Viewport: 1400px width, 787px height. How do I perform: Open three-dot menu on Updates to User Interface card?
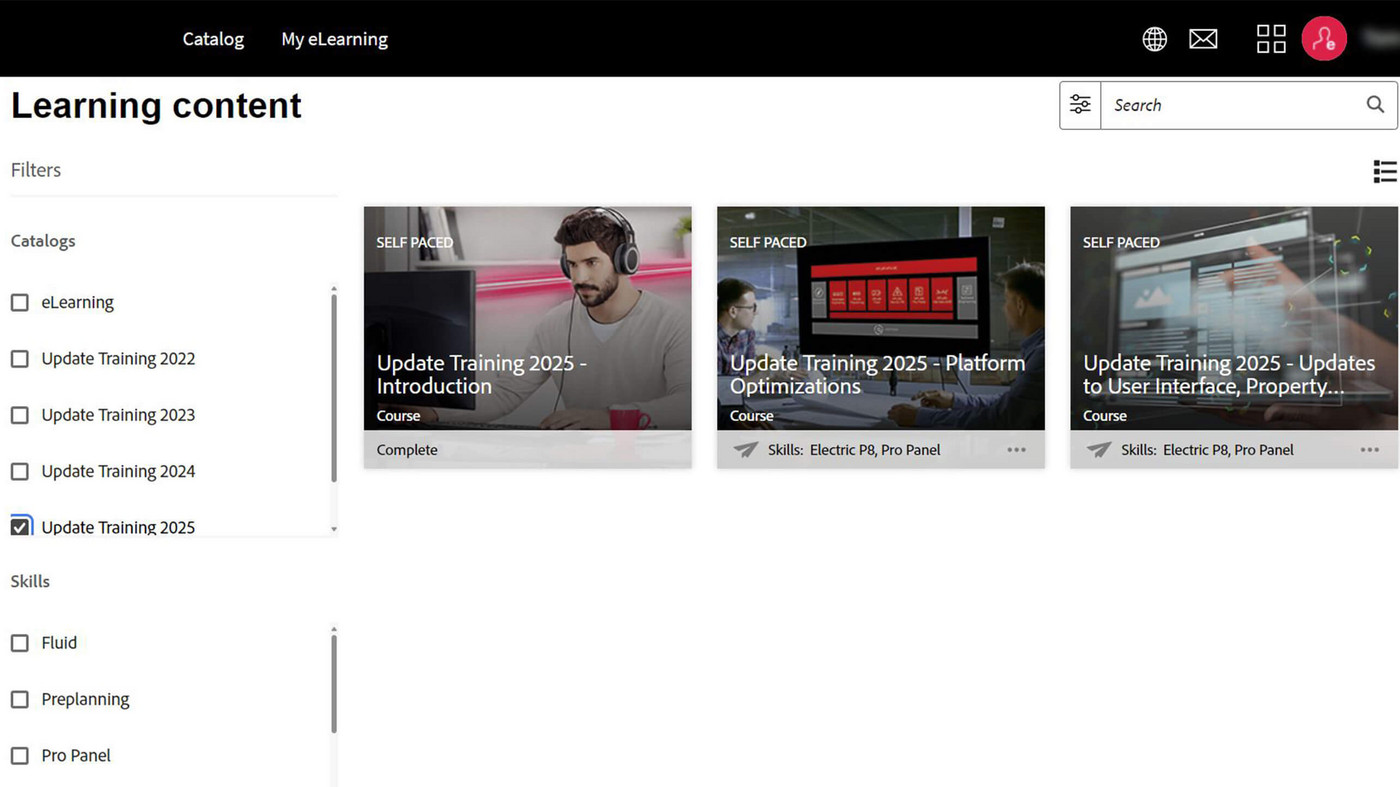(1369, 450)
